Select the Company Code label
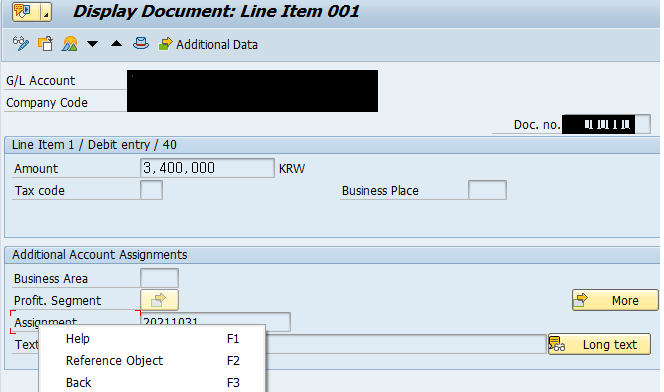664x392 pixels. point(47,102)
